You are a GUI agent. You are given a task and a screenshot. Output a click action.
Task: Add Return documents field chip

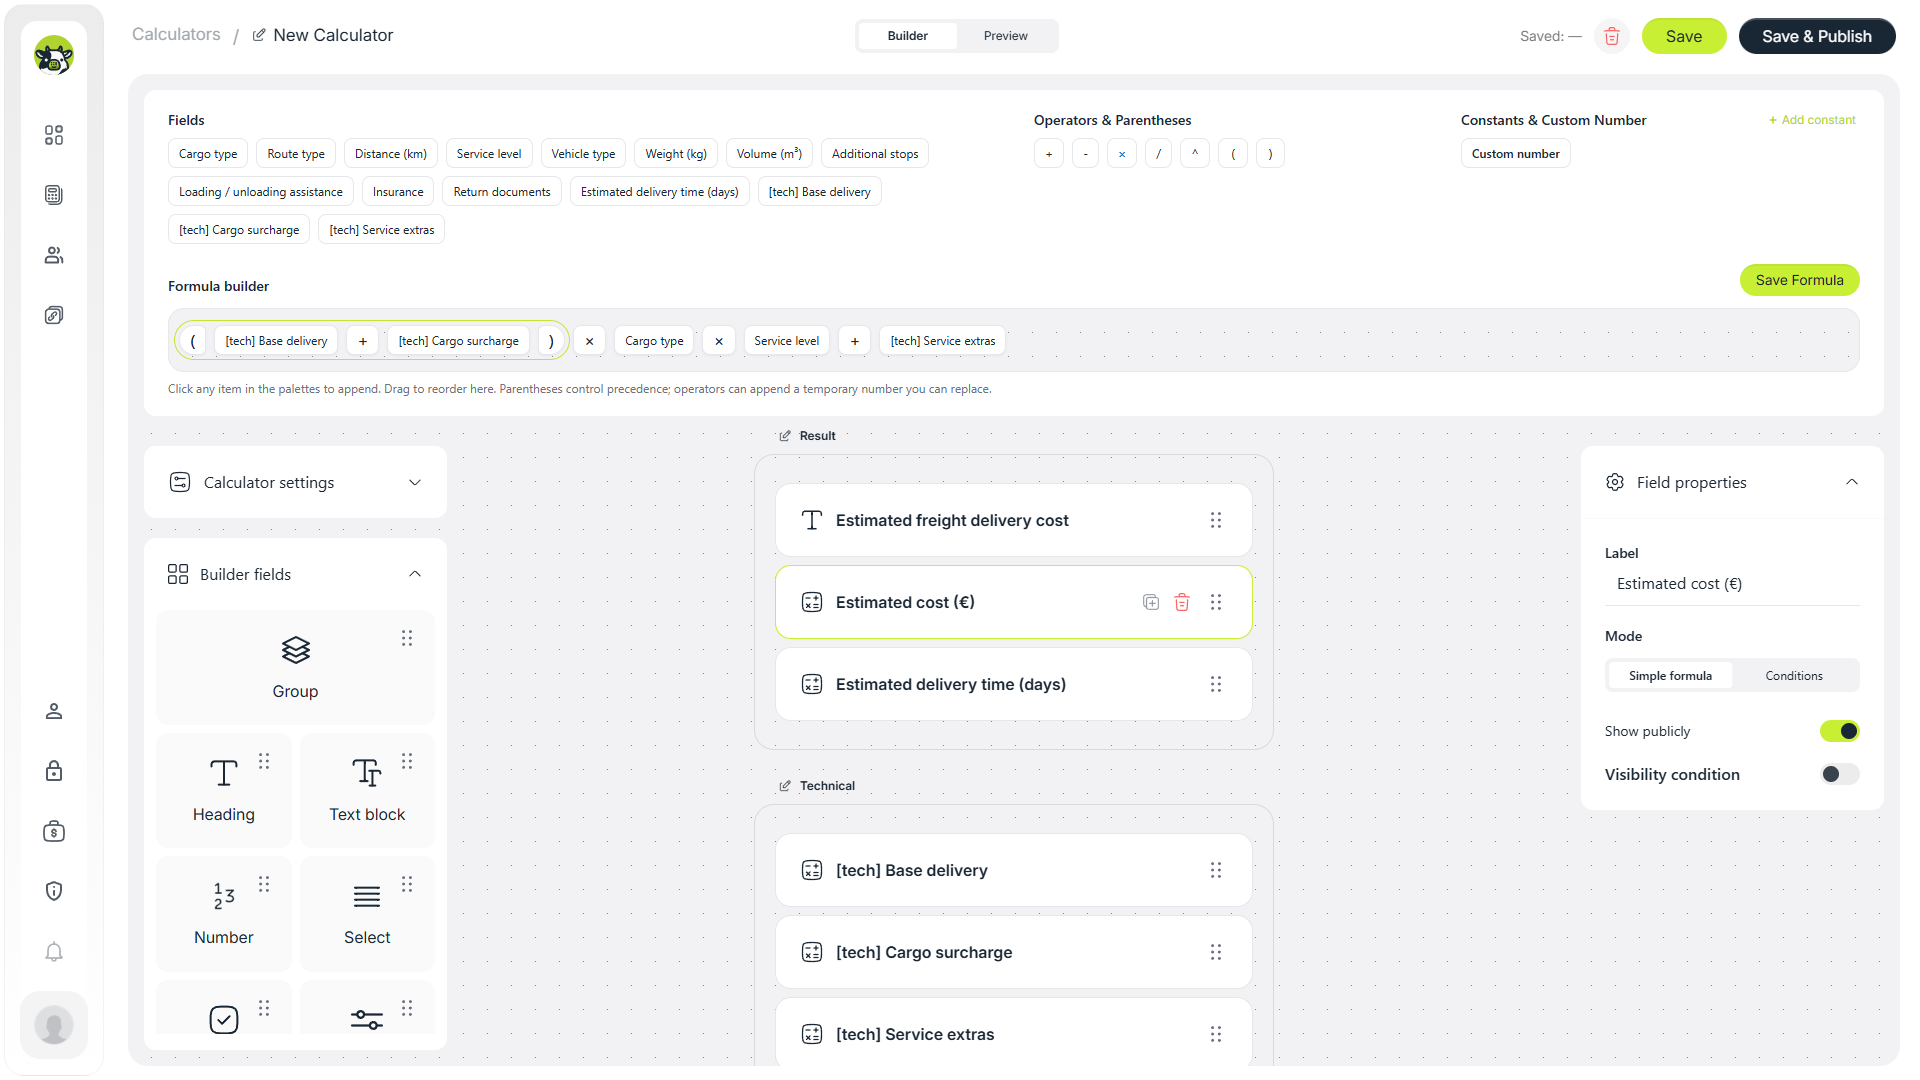tap(502, 192)
